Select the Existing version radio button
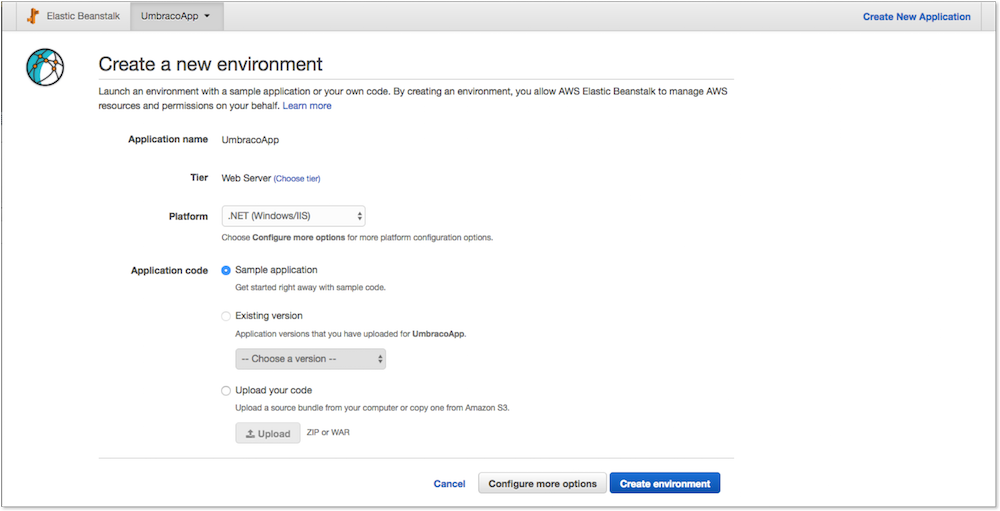The image size is (1000, 511). tap(226, 316)
